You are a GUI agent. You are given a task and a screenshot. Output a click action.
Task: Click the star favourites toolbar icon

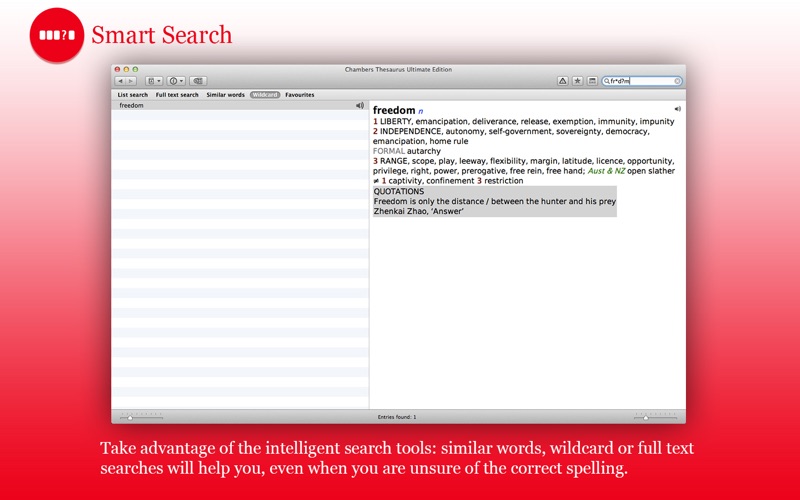click(577, 81)
